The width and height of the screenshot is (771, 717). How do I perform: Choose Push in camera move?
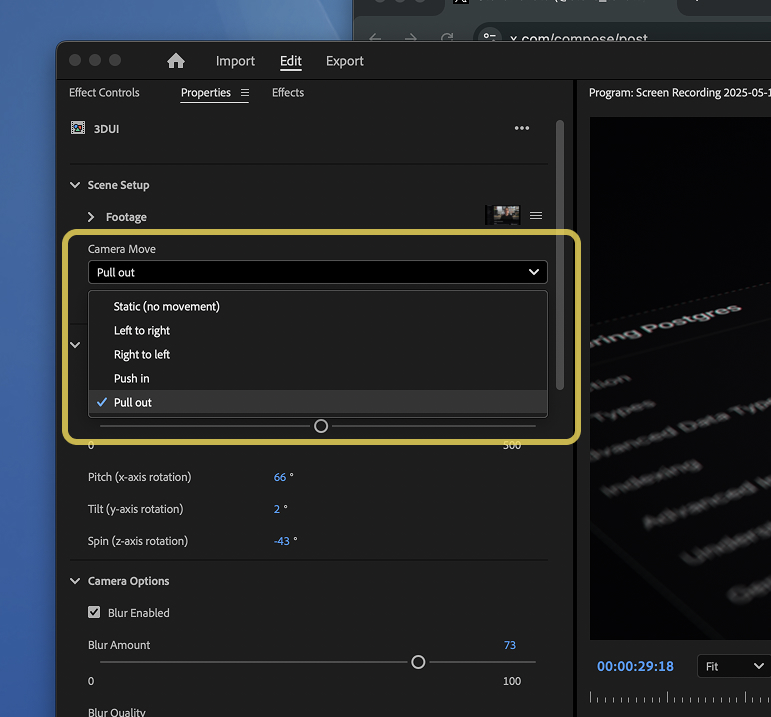coord(318,379)
